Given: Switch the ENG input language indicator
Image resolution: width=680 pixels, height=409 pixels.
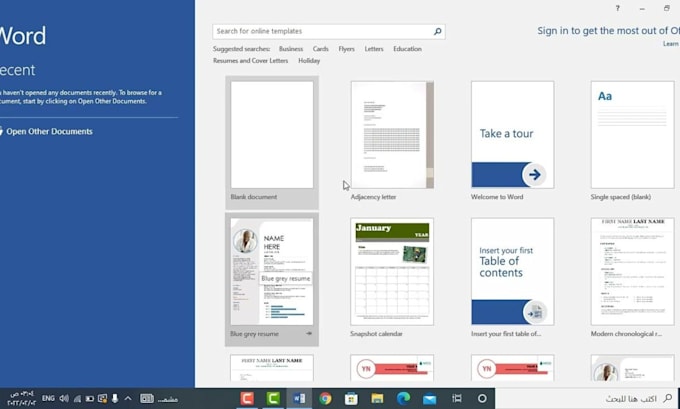Looking at the screenshot, I should coord(48,398).
